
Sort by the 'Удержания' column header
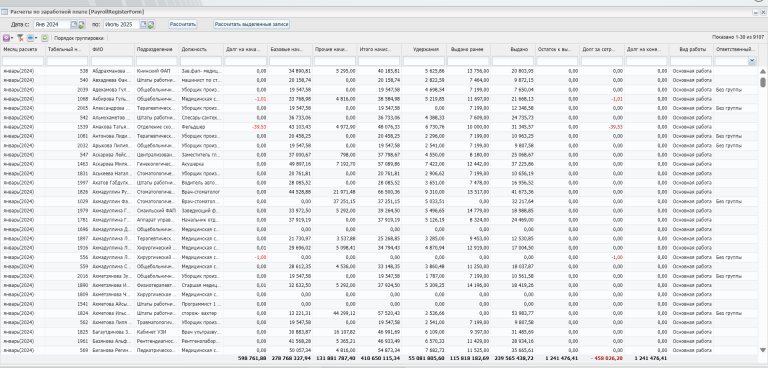(x=424, y=49)
